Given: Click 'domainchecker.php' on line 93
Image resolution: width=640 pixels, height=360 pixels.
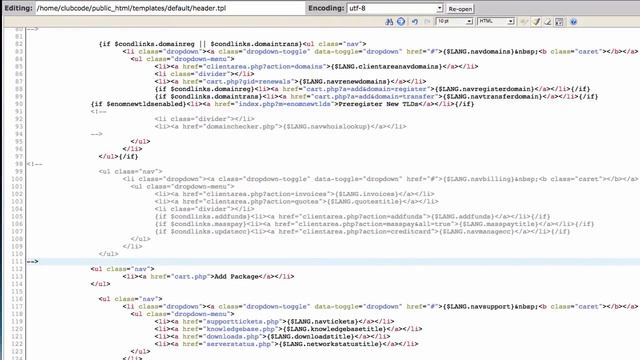Looking at the screenshot, I should [x=240, y=127].
